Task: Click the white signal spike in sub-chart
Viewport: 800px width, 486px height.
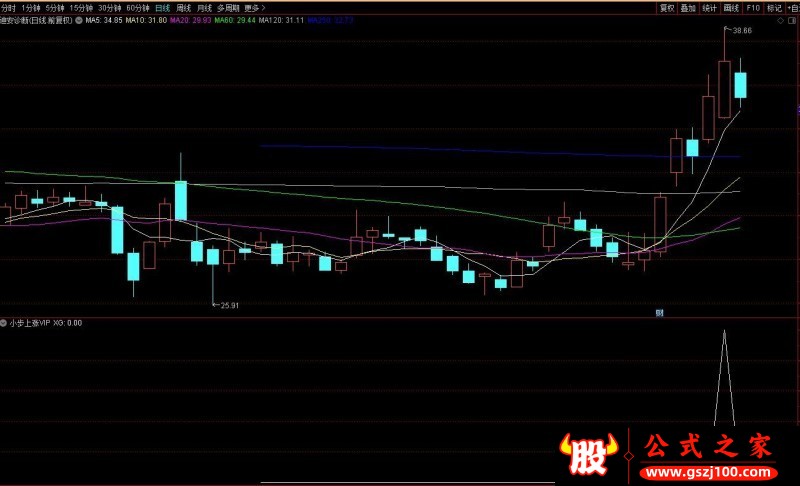Action: (724, 377)
